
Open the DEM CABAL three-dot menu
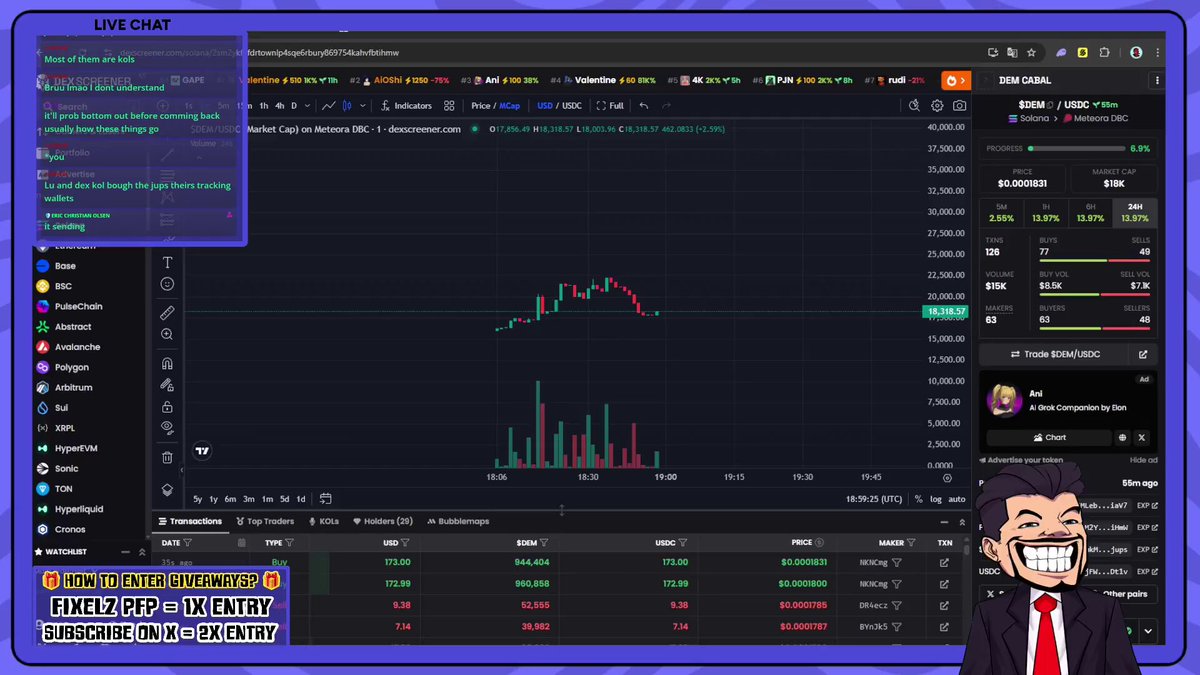tap(1158, 80)
